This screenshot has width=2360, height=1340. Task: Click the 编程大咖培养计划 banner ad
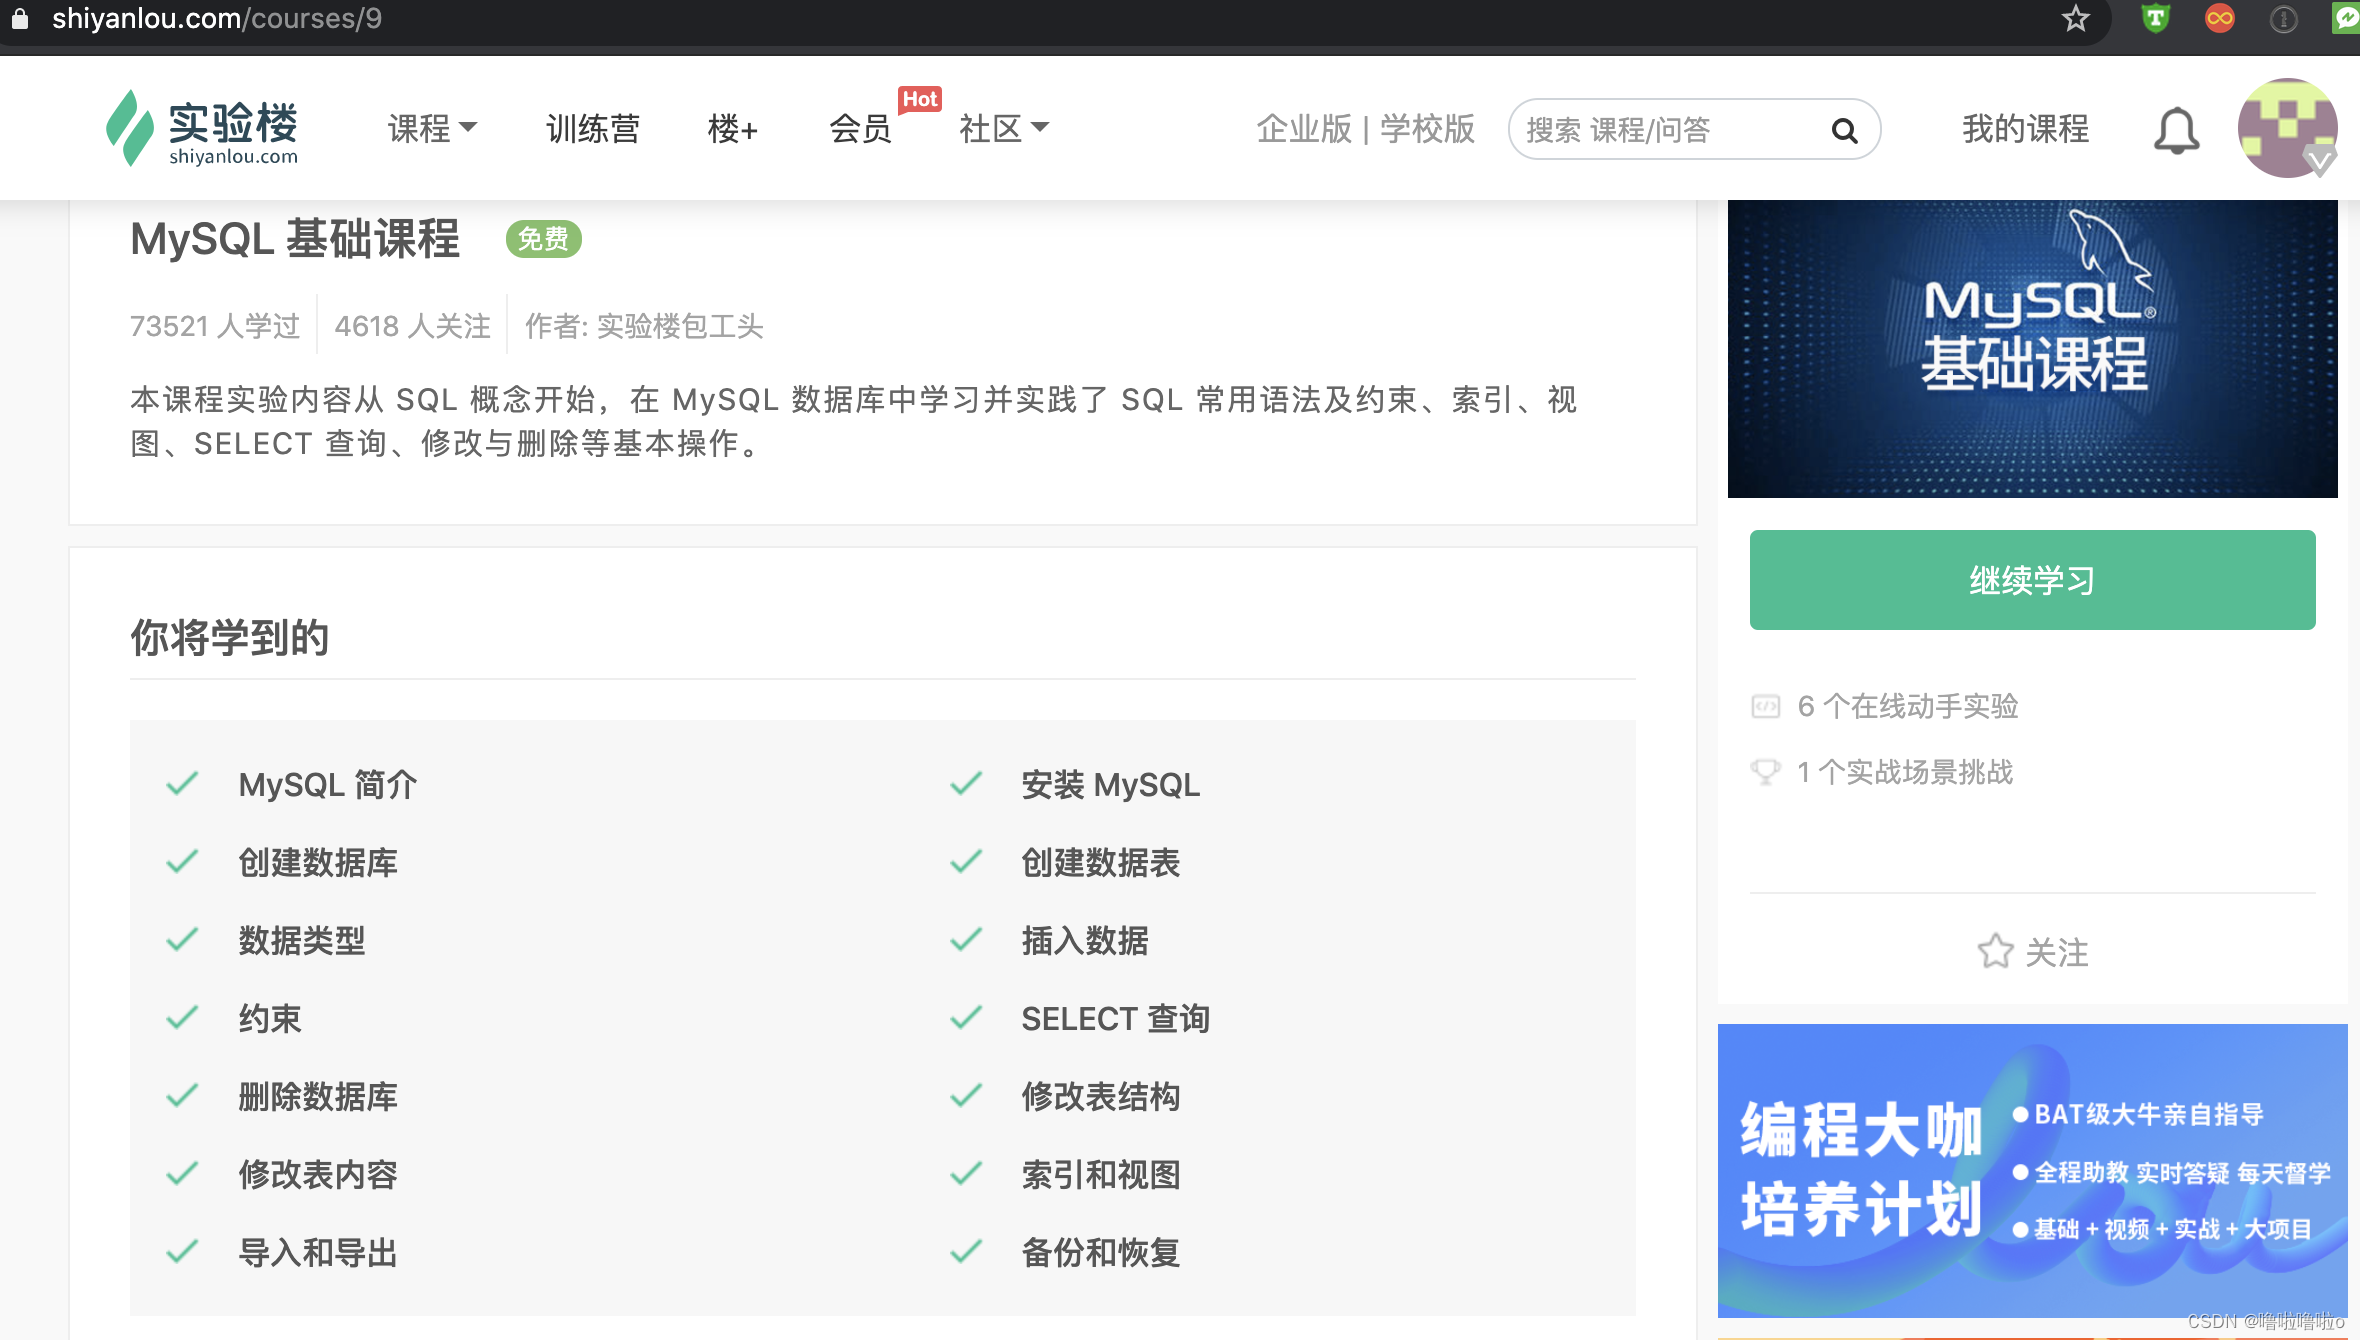(2032, 1170)
